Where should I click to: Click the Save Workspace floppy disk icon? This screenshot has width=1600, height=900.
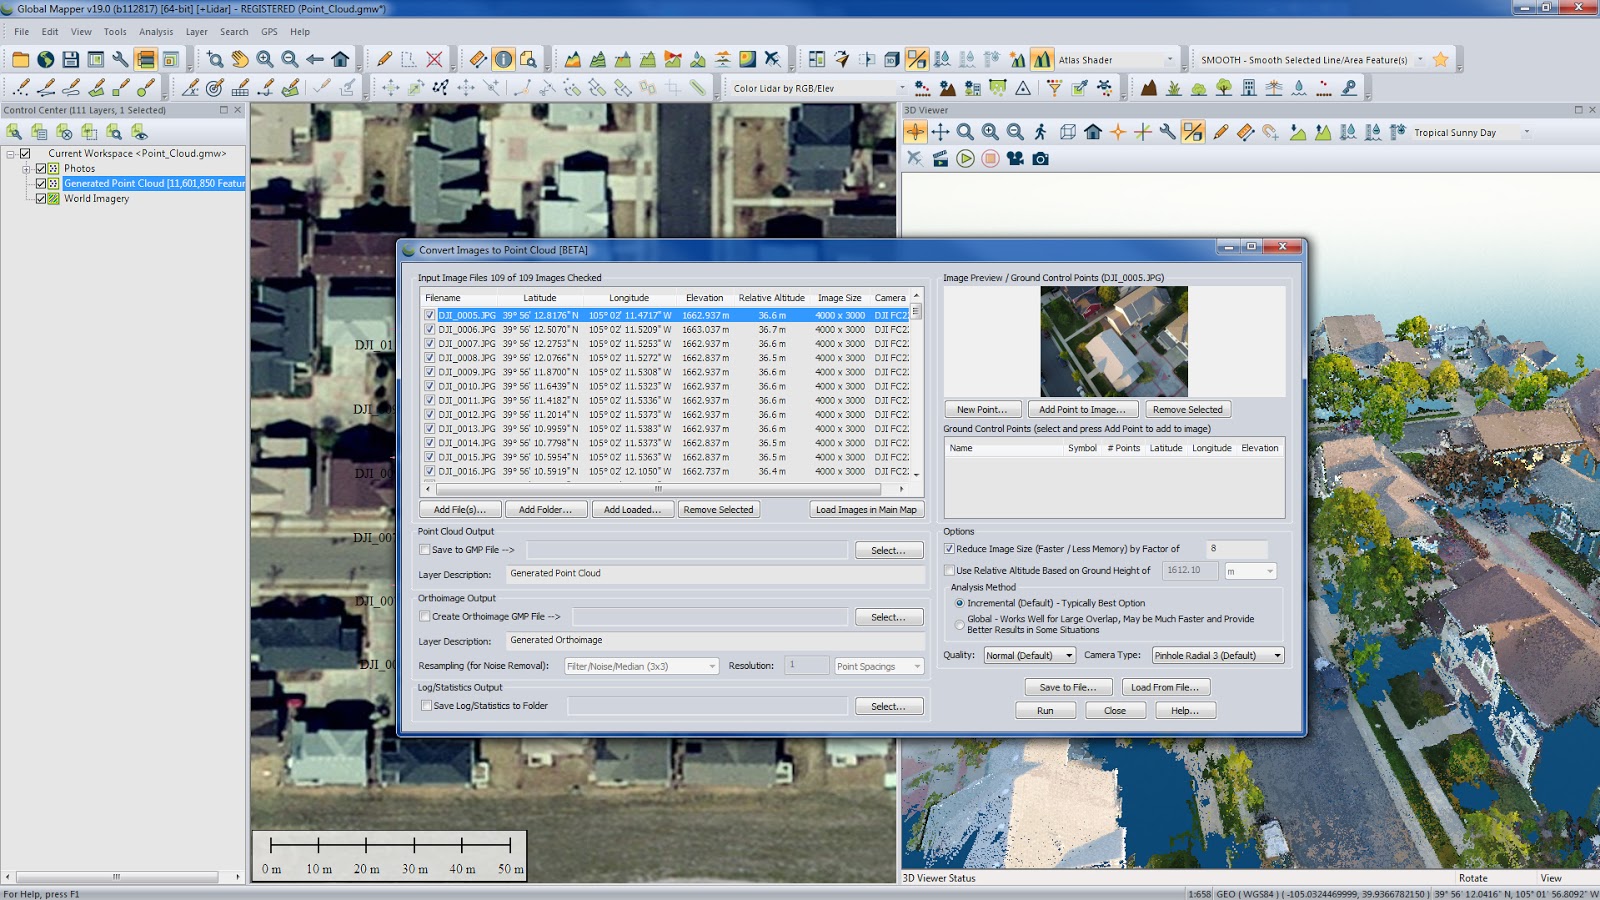point(70,60)
